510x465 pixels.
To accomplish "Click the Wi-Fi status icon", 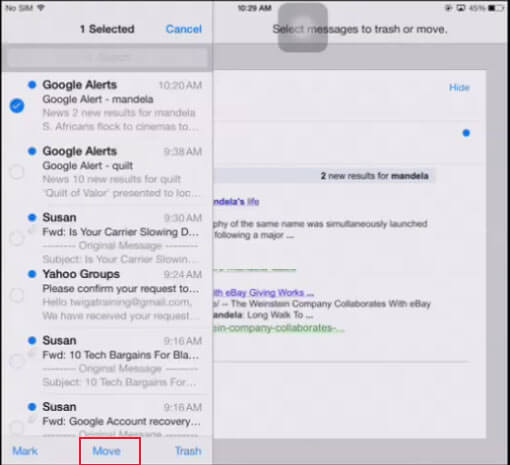I will coord(41,7).
